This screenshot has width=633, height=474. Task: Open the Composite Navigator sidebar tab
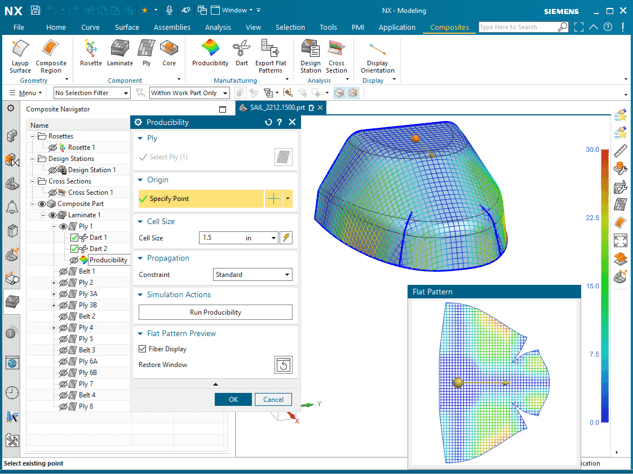pos(12,301)
